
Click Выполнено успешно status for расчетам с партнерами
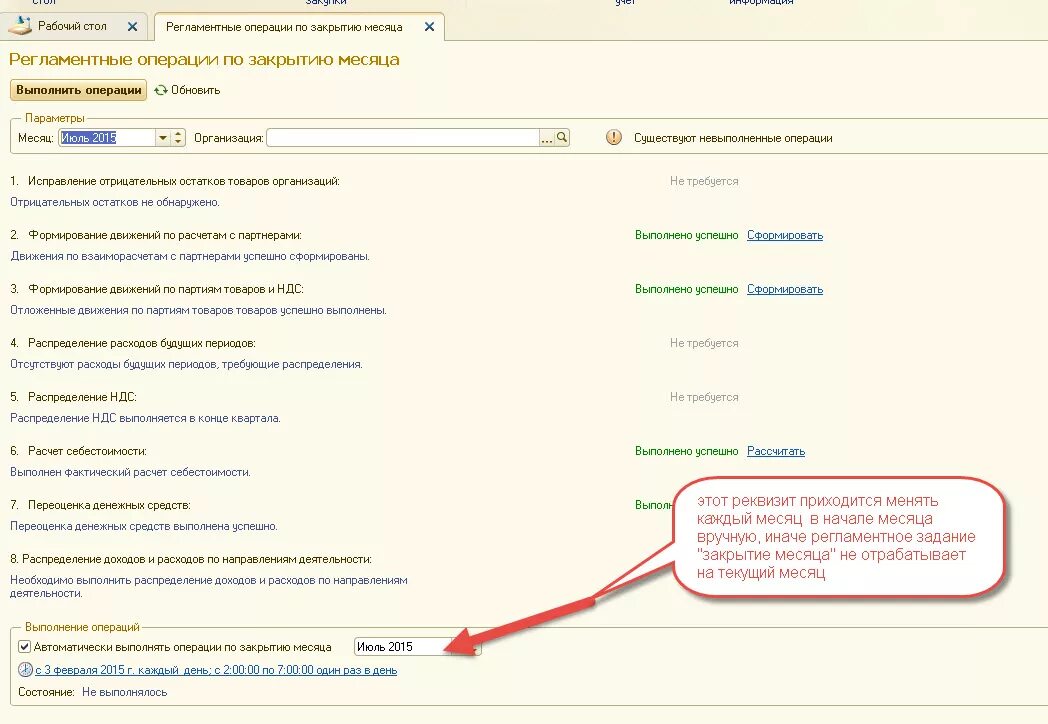686,235
